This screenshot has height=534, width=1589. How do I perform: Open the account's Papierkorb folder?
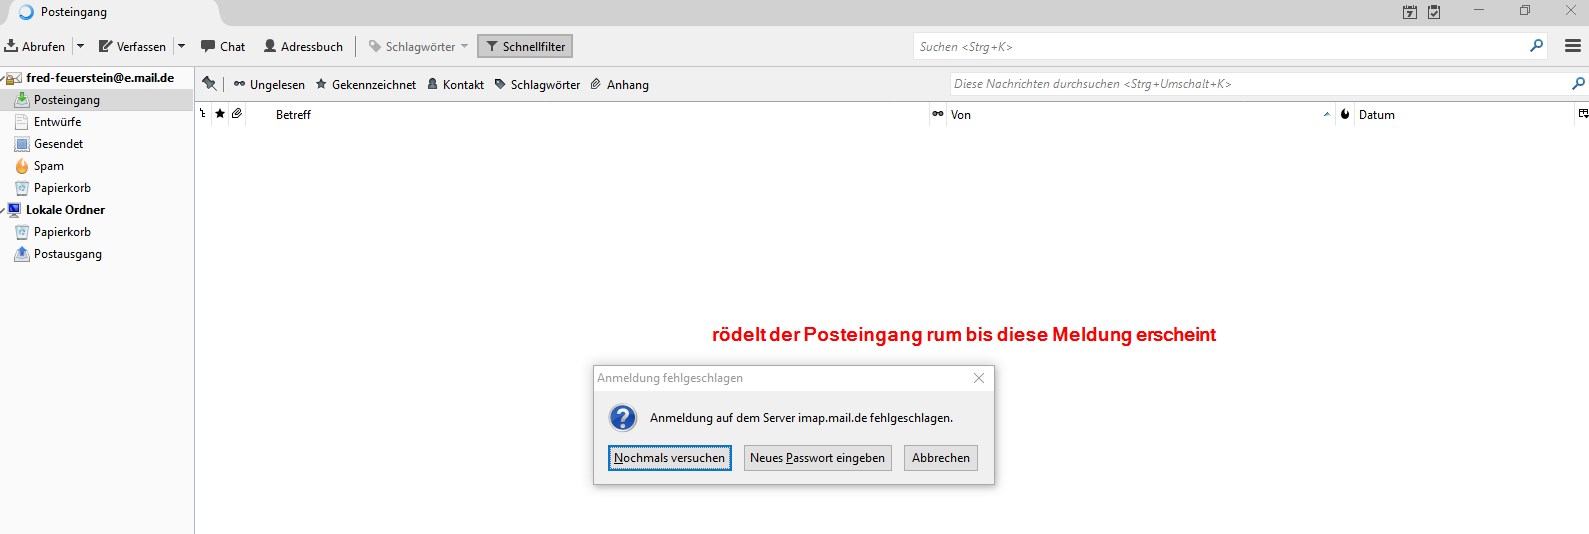click(62, 188)
